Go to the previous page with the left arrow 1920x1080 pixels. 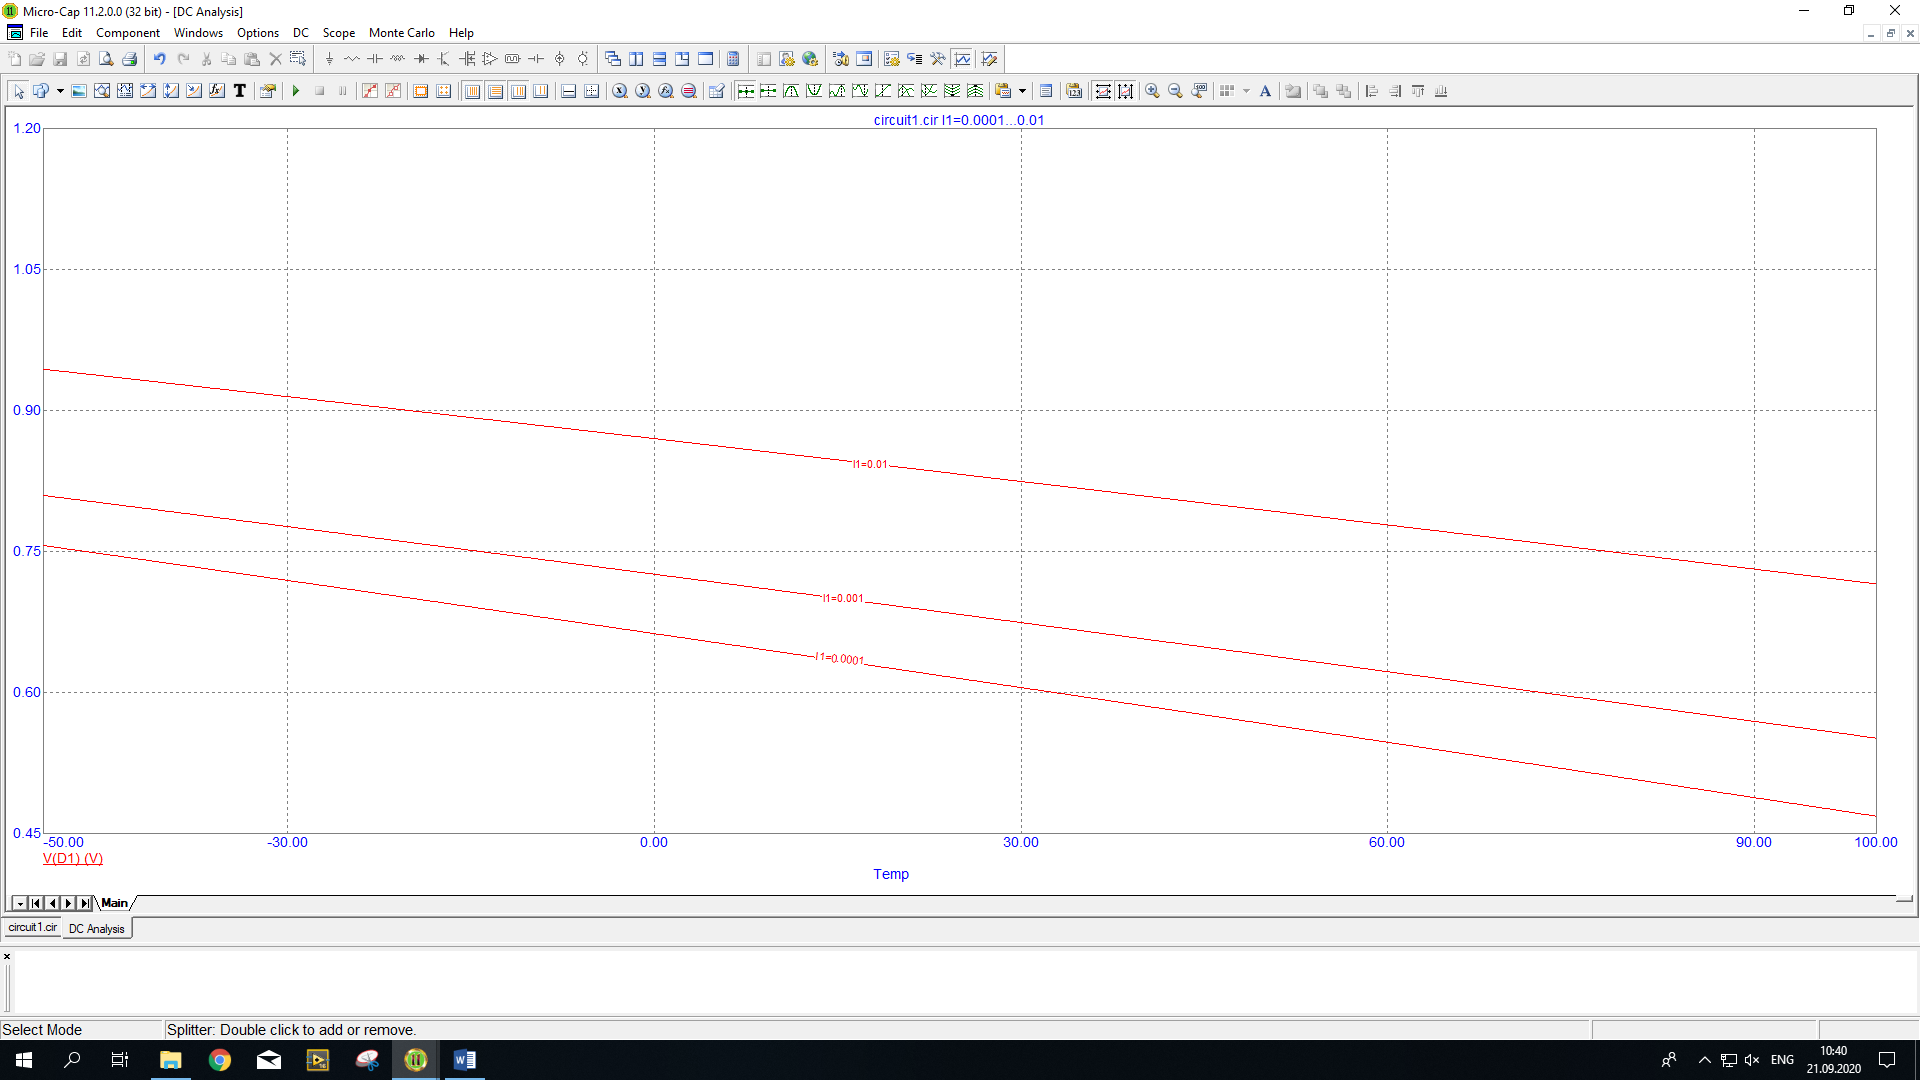coord(52,903)
